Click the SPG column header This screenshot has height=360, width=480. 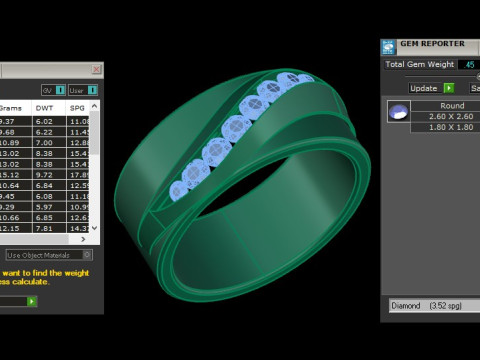click(78, 108)
